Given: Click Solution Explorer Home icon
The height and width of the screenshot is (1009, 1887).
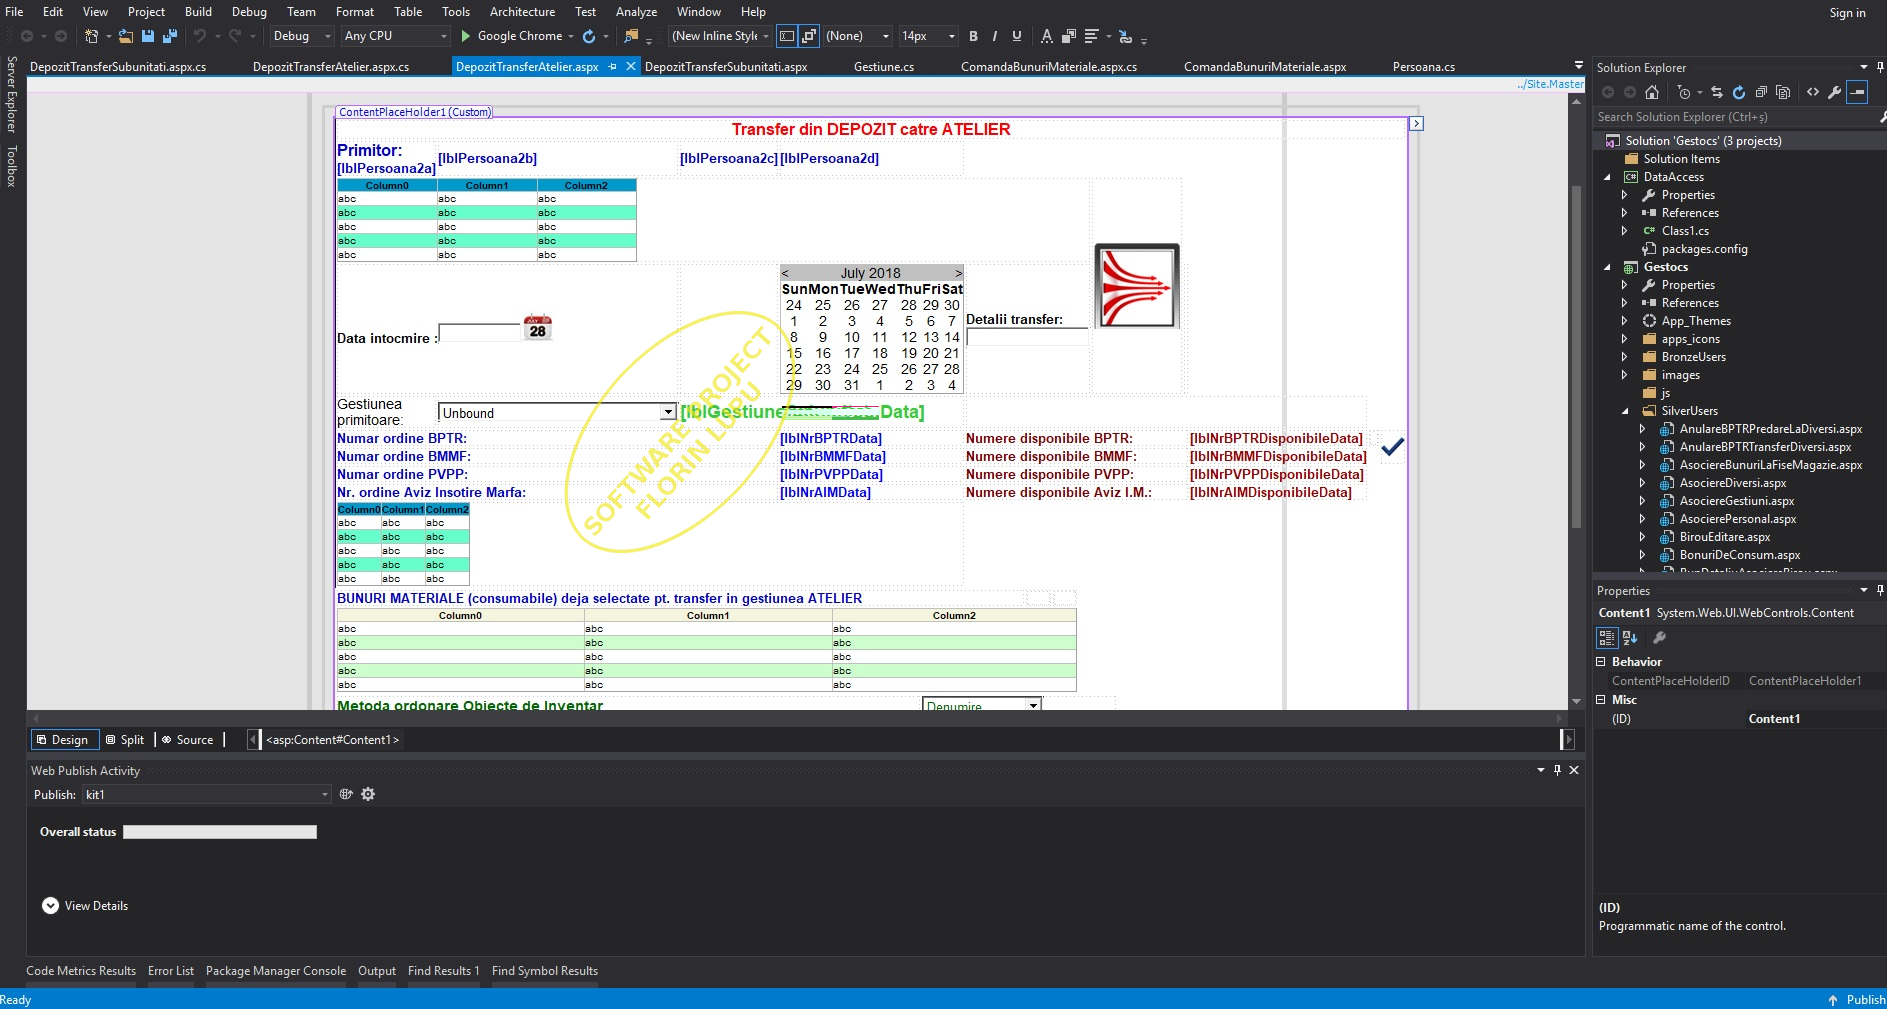Looking at the screenshot, I should tap(1652, 92).
